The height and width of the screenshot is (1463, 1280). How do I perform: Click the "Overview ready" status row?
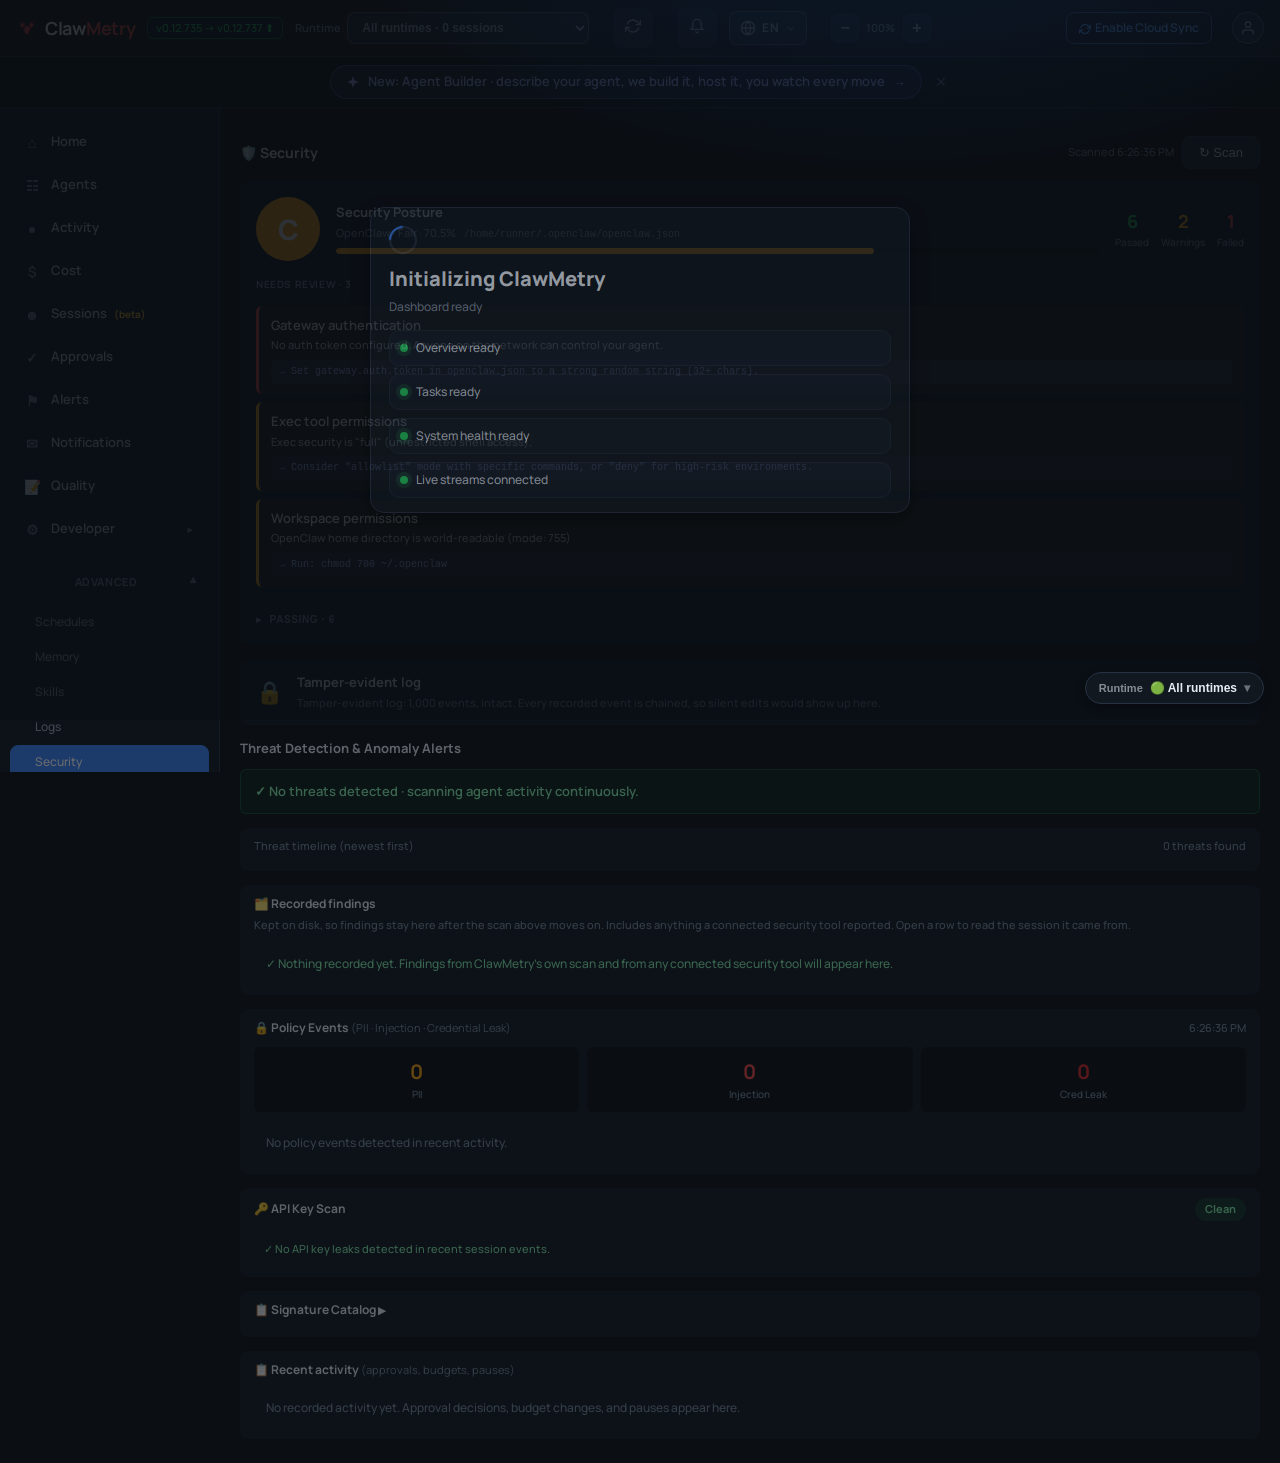(640, 348)
